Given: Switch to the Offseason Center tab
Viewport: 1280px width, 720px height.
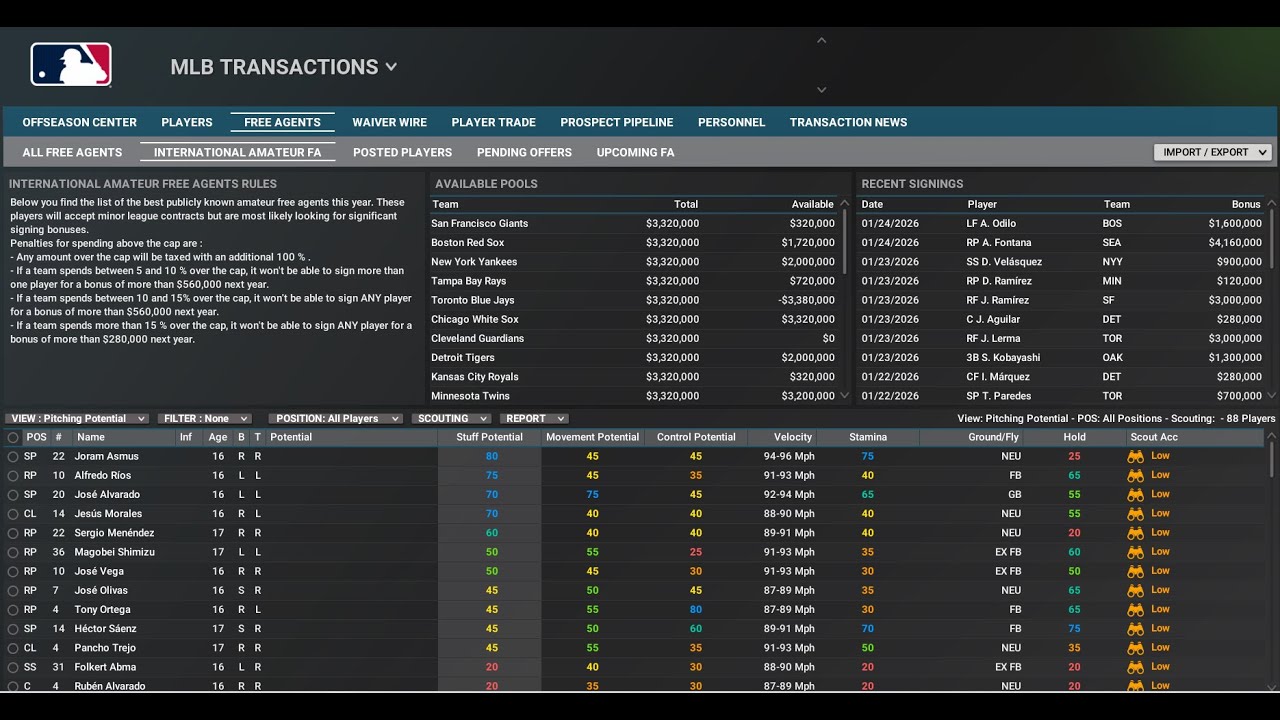Looking at the screenshot, I should click(x=80, y=122).
